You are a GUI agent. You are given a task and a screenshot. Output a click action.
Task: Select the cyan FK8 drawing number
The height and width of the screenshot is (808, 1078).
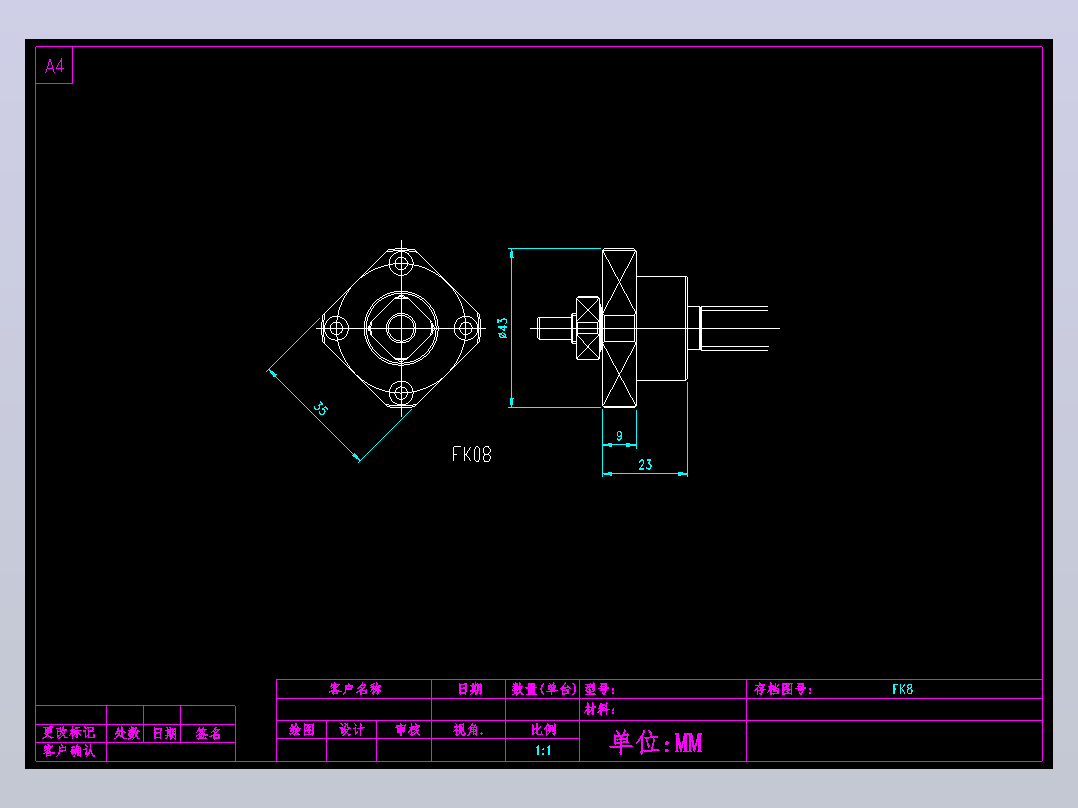click(903, 689)
